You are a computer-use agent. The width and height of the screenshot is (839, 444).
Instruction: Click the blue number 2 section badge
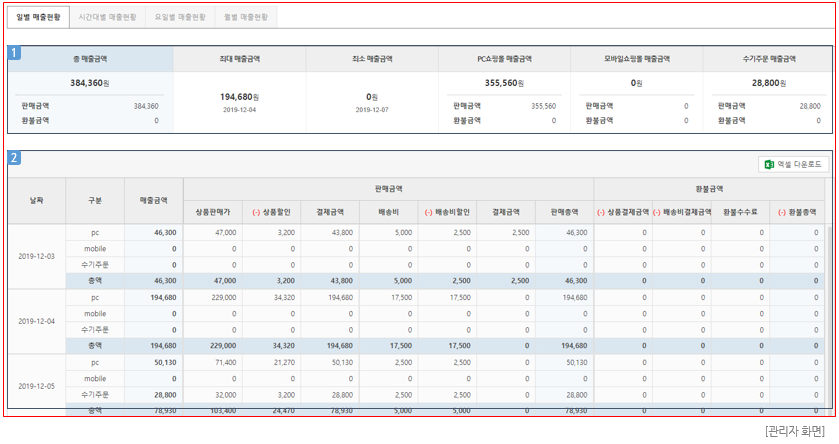click(x=14, y=158)
